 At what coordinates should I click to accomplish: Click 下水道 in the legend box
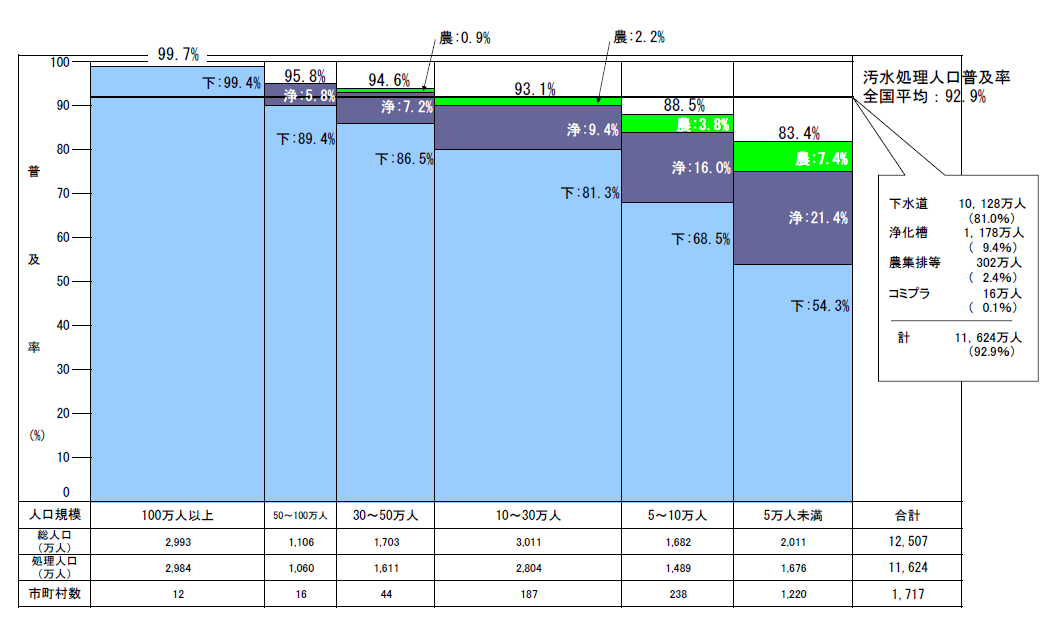coord(909,203)
